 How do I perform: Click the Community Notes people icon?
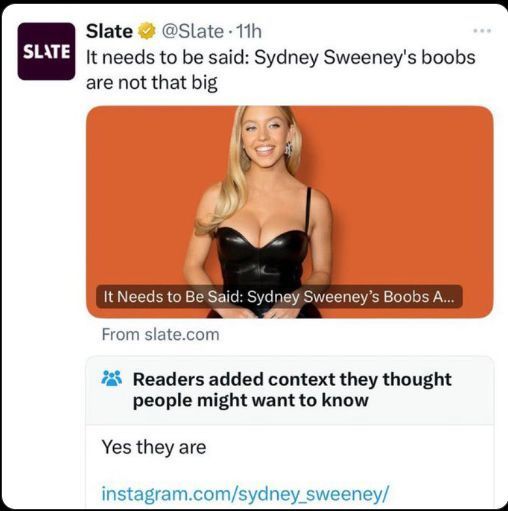tap(111, 378)
